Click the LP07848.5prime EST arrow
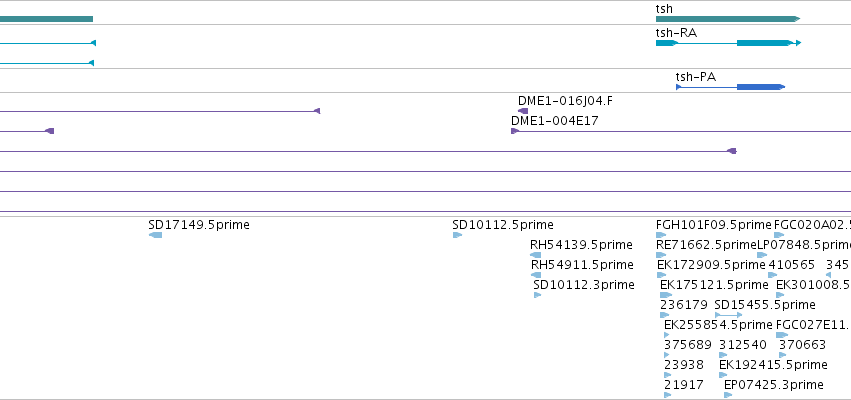This screenshot has height=400, width=851. [x=762, y=255]
